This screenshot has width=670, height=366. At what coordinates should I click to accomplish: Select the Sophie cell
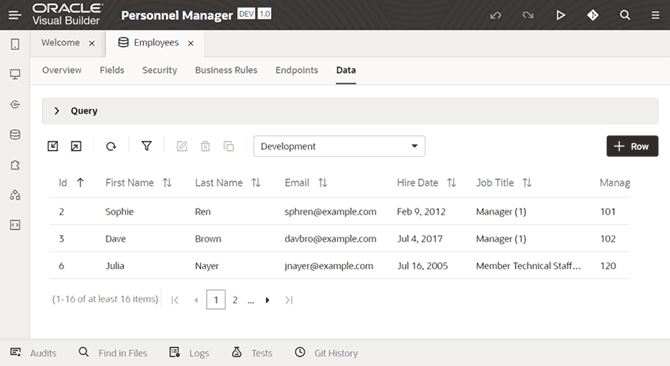120,211
